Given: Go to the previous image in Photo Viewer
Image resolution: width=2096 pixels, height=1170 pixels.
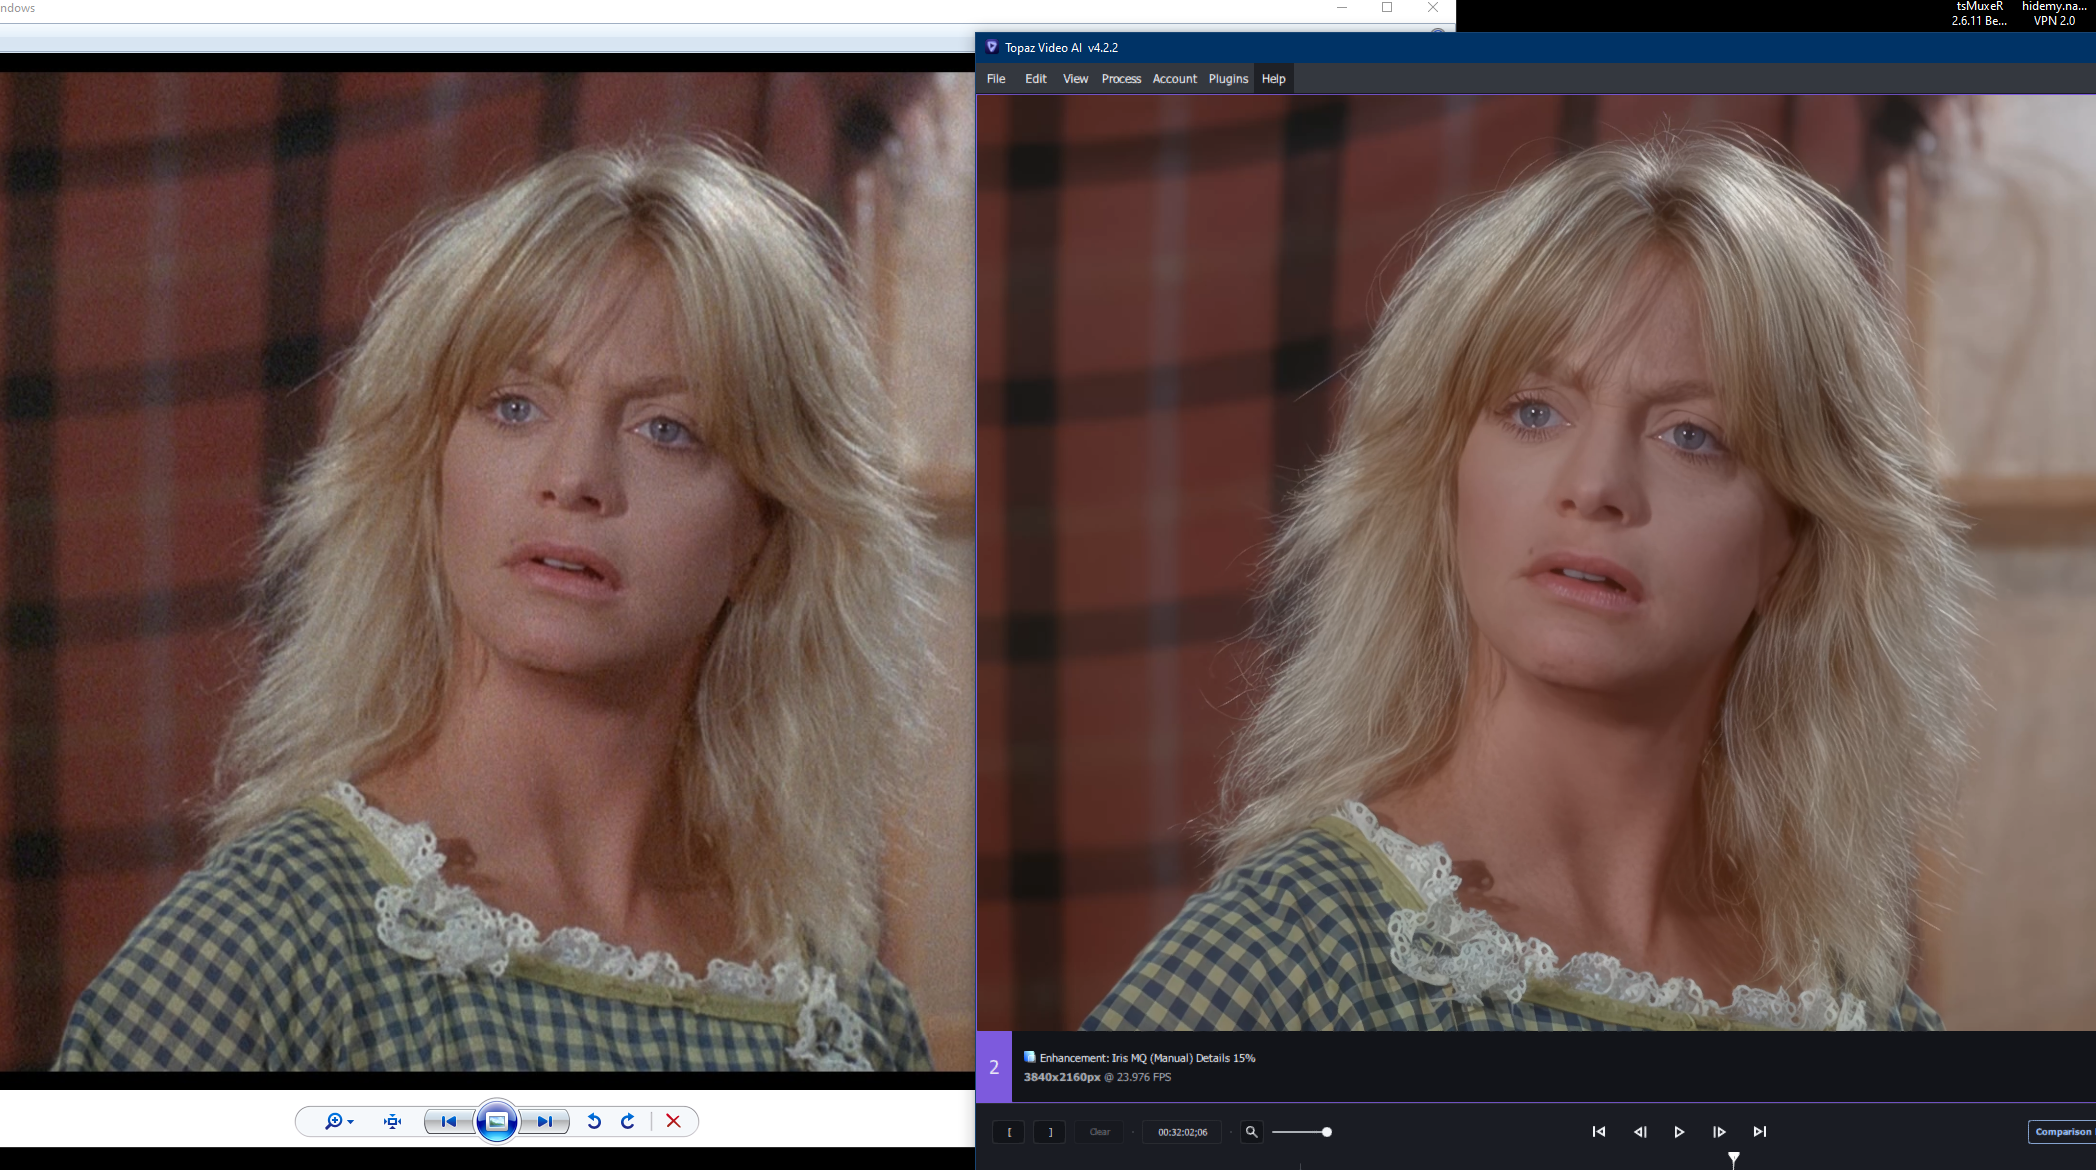Looking at the screenshot, I should [x=449, y=1122].
